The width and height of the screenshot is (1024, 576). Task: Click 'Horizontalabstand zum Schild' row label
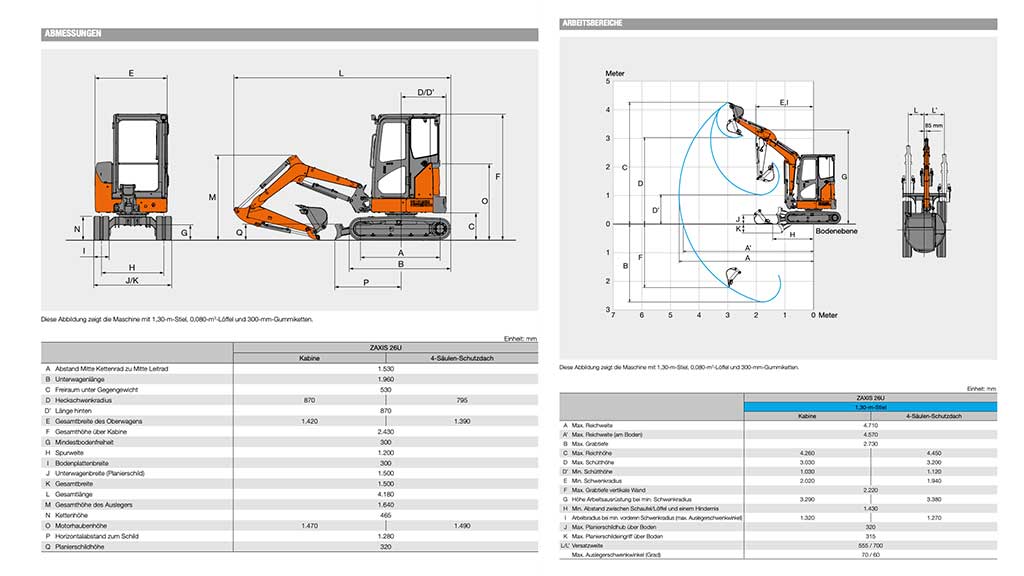click(x=97, y=536)
